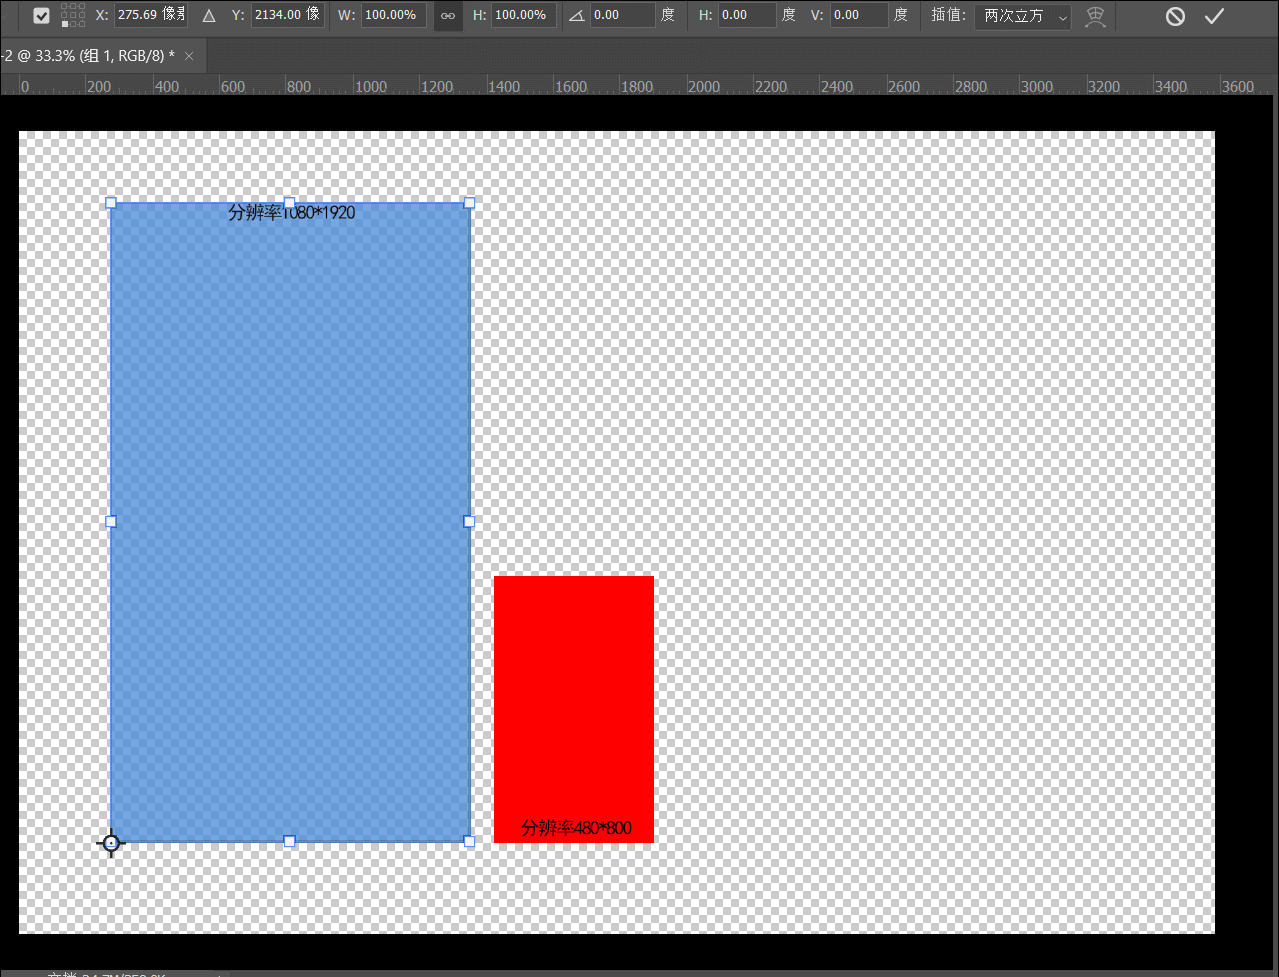Close the document tab
The height and width of the screenshot is (977, 1279).
click(x=189, y=56)
